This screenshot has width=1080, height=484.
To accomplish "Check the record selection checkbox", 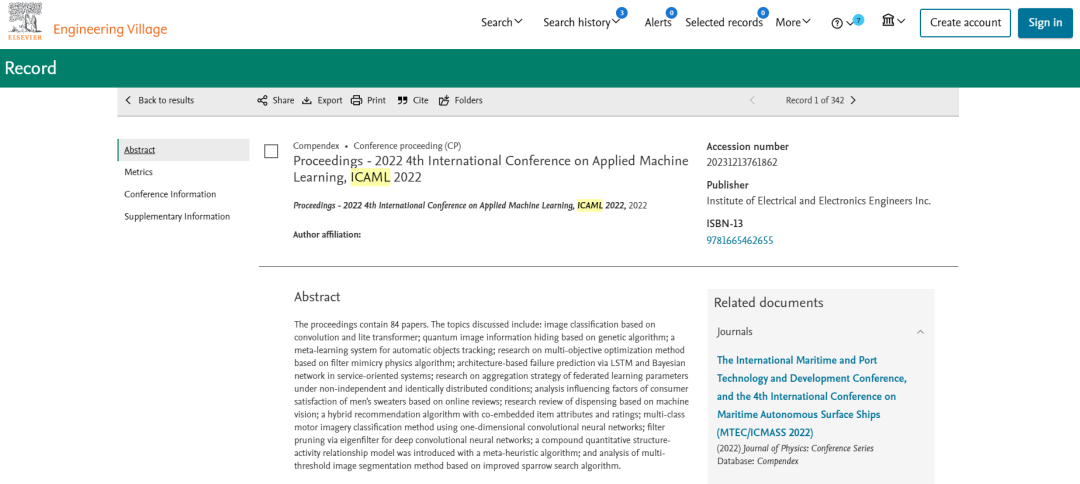I will click(271, 151).
